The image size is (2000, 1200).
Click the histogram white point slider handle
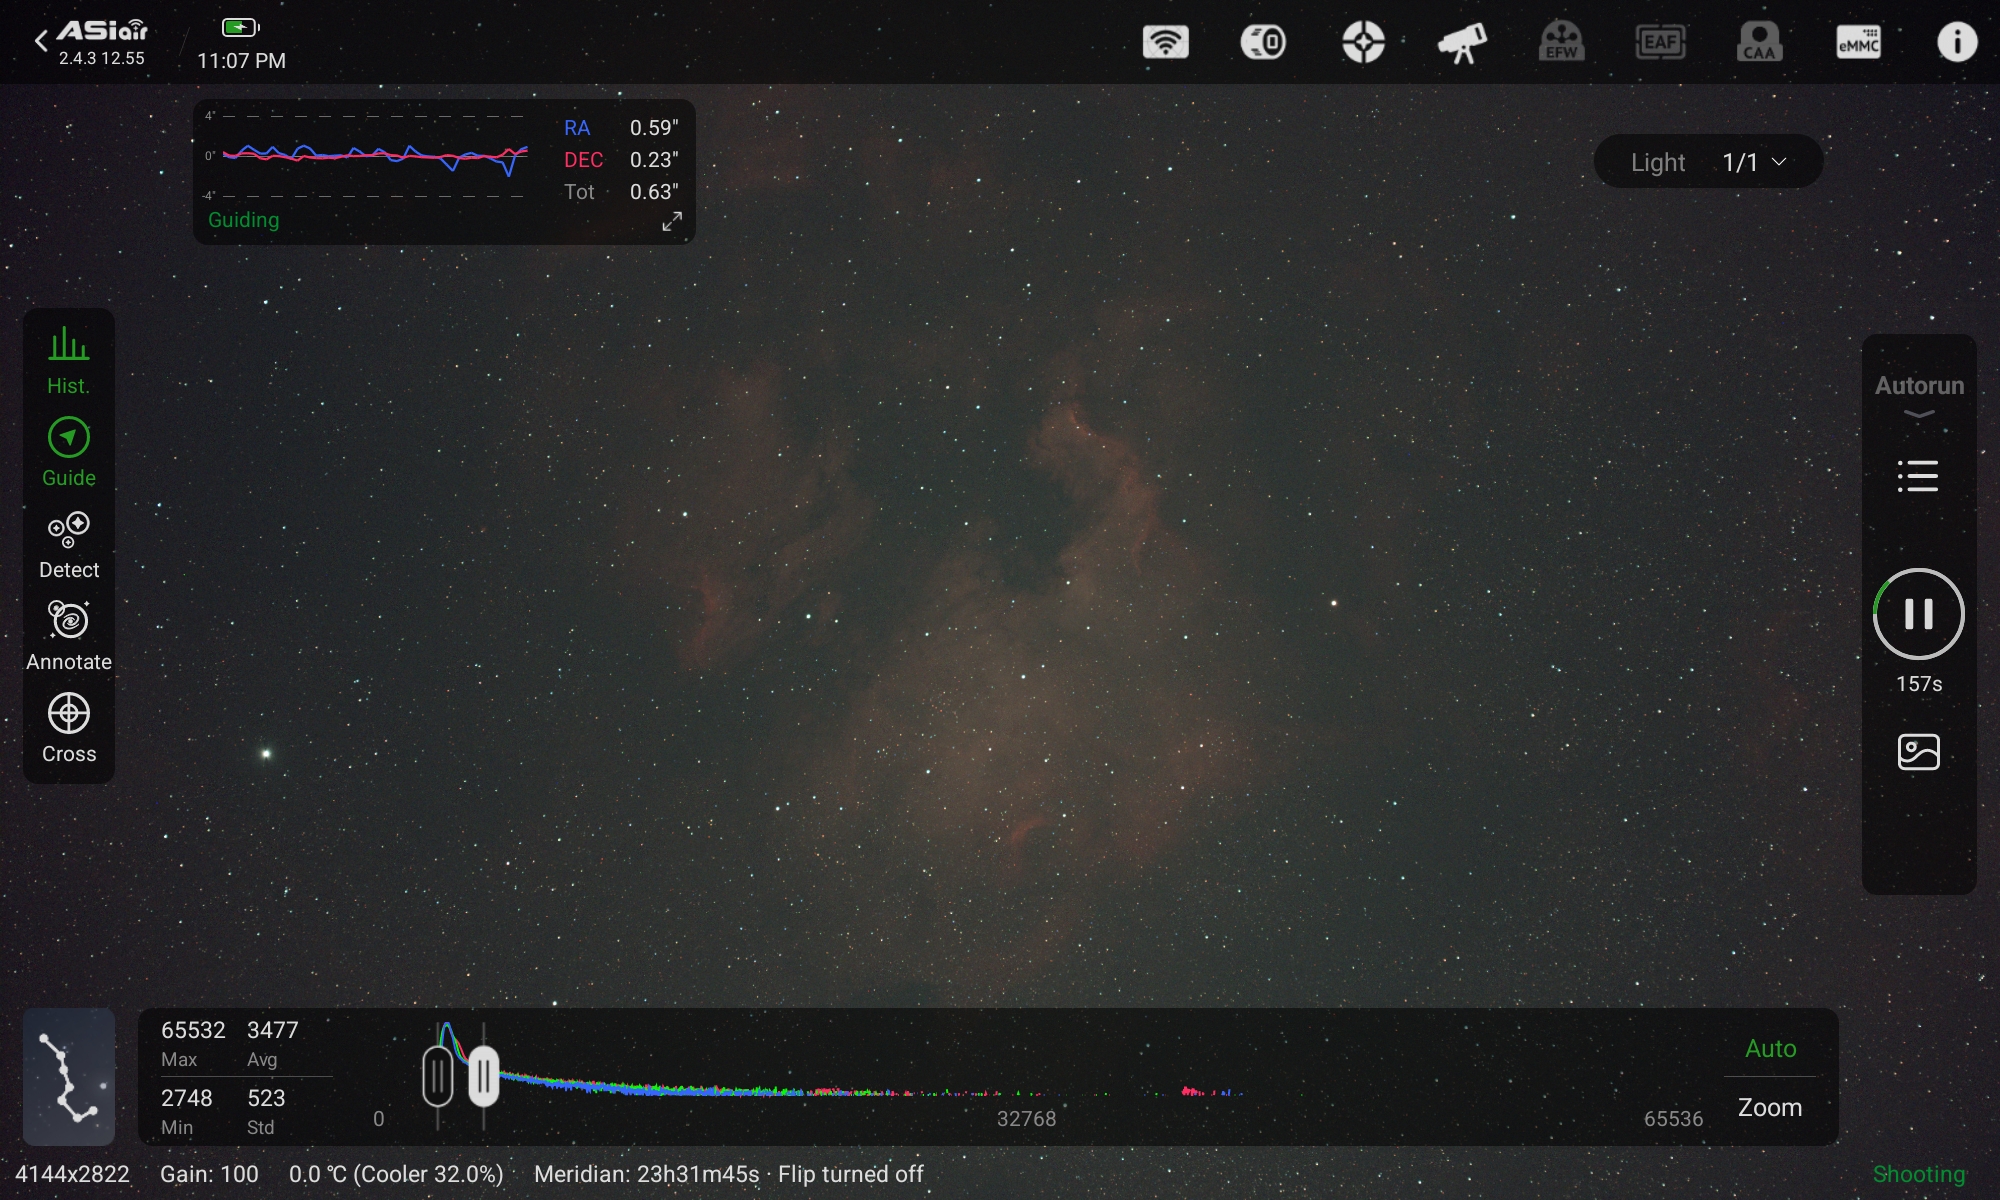pos(484,1077)
